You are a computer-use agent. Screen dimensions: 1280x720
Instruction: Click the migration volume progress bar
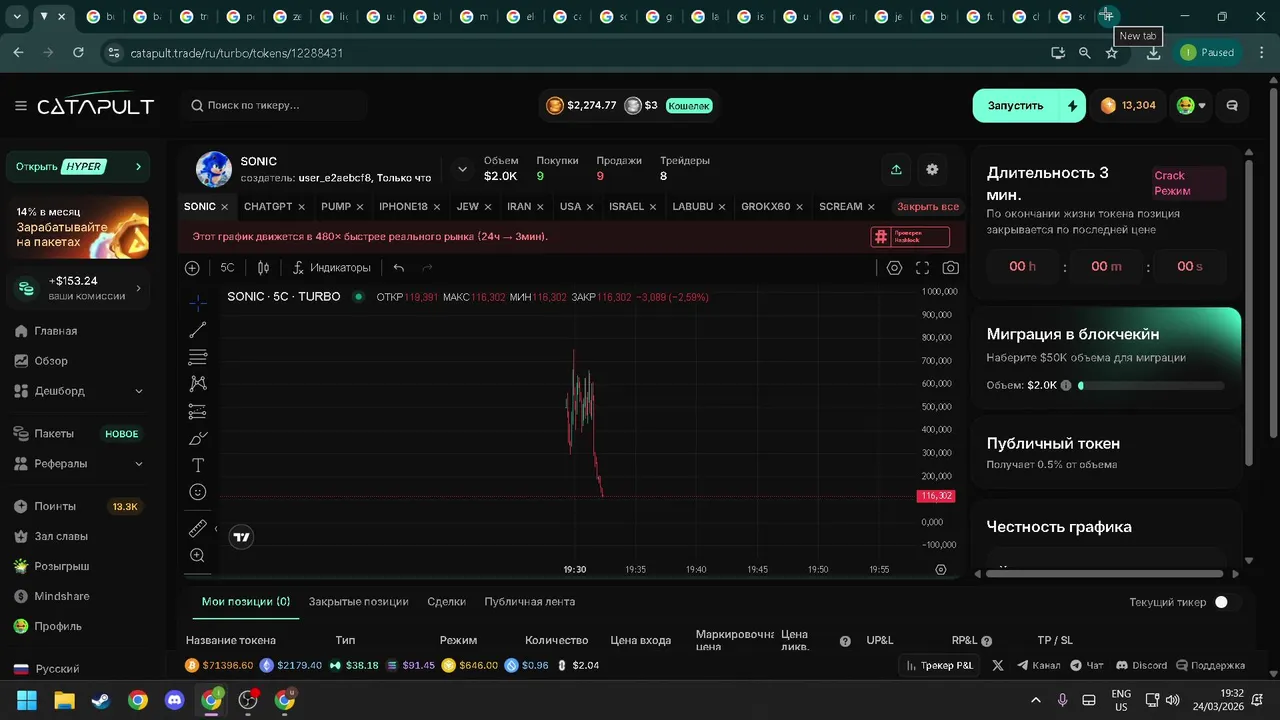(x=1151, y=385)
